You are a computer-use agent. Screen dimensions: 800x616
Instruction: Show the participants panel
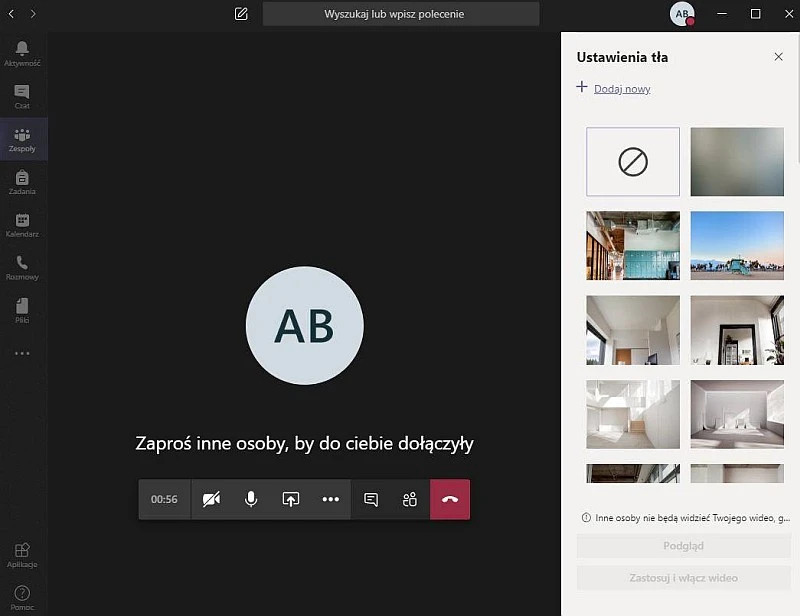click(410, 499)
